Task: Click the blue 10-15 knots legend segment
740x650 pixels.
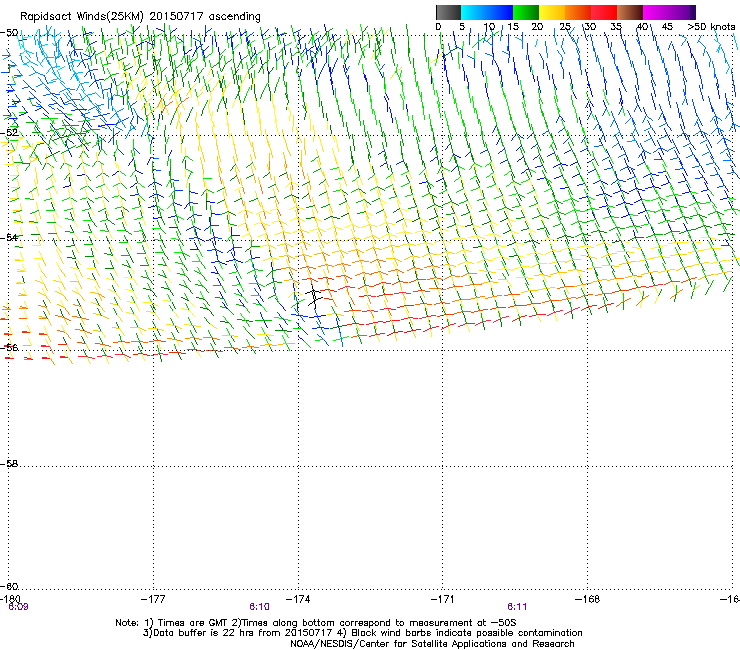Action: click(x=500, y=12)
